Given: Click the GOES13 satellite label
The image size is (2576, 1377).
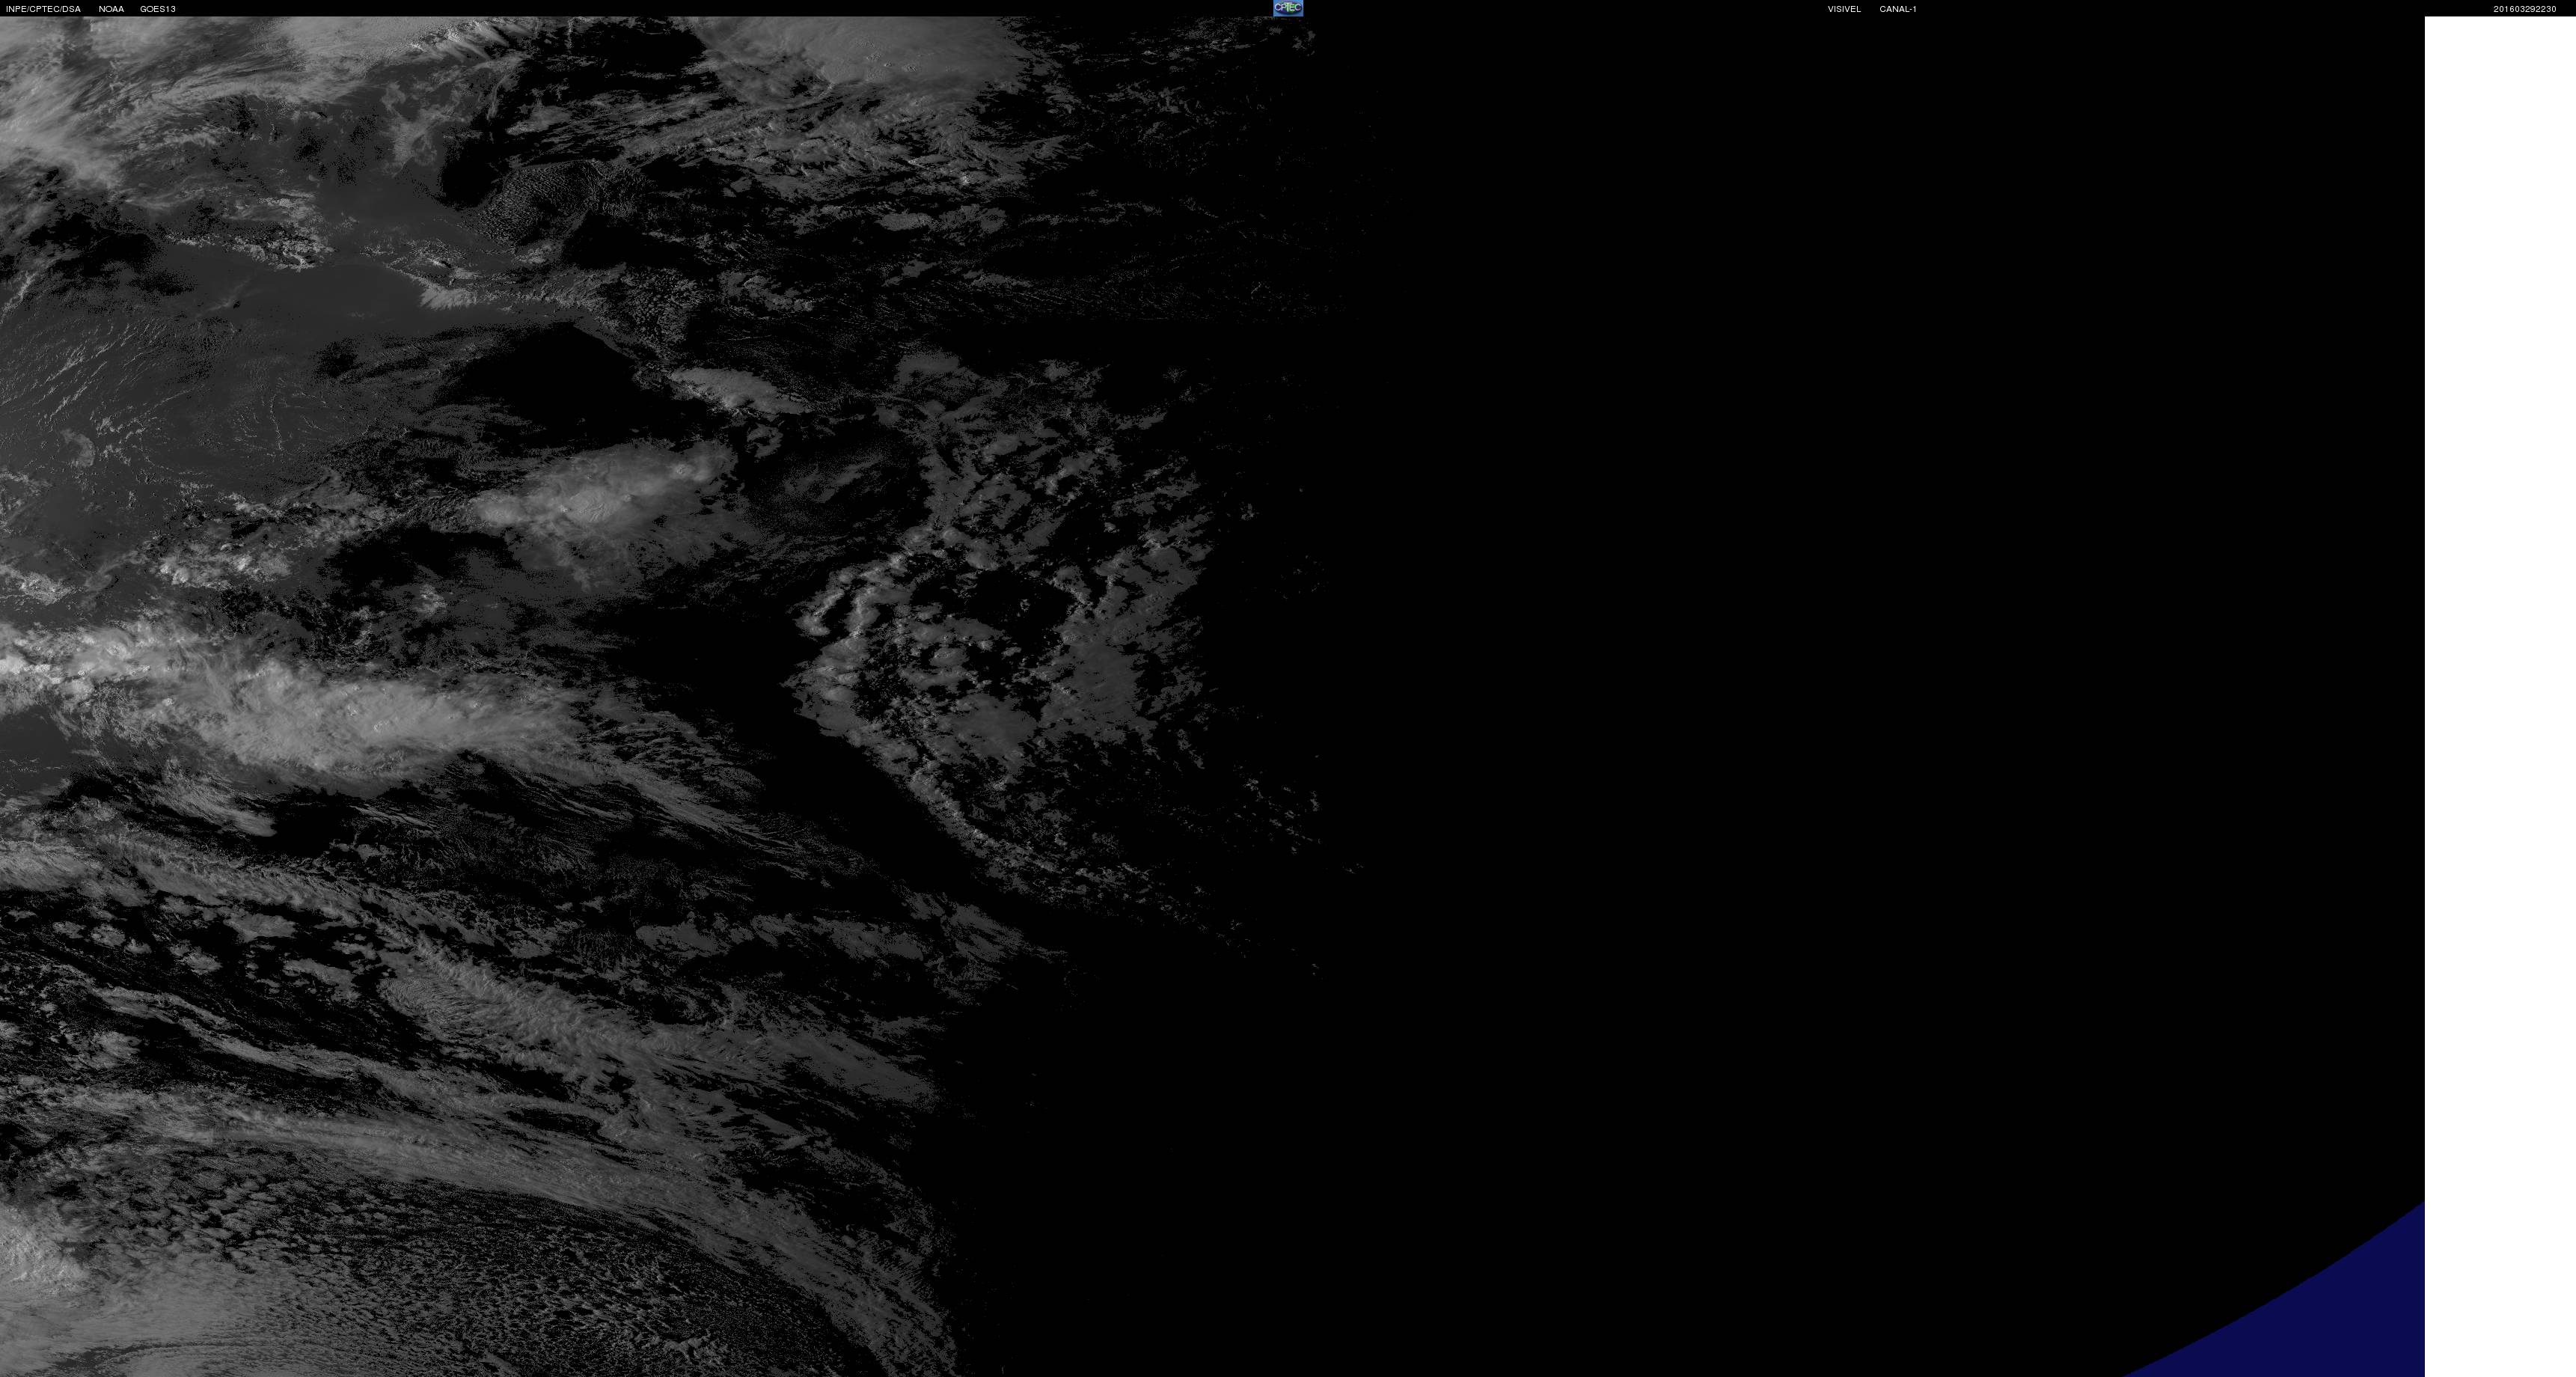Looking at the screenshot, I should [158, 9].
